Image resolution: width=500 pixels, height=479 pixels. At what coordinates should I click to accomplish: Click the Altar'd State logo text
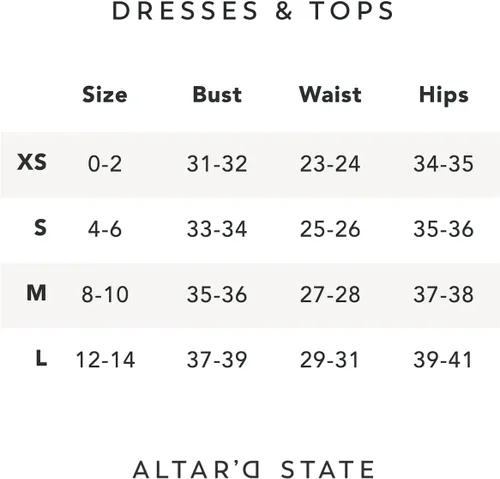(x=254, y=469)
